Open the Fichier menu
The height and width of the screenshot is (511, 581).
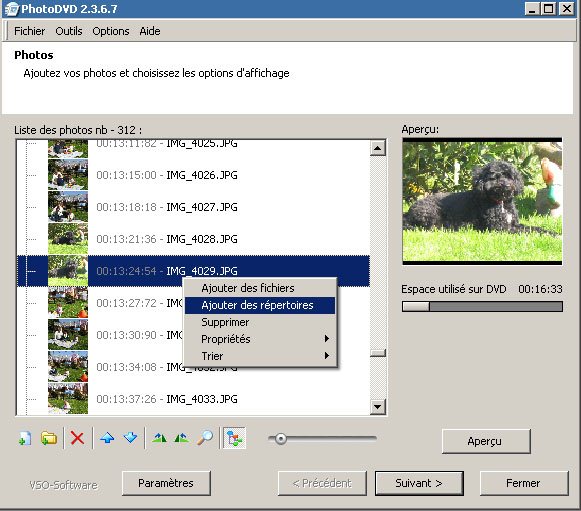[29, 31]
